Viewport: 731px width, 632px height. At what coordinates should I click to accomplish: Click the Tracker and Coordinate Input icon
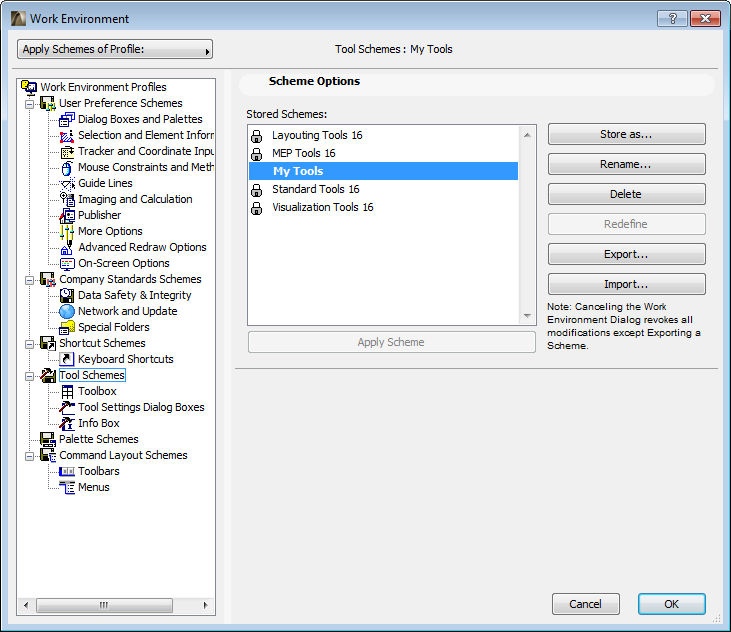coord(67,151)
